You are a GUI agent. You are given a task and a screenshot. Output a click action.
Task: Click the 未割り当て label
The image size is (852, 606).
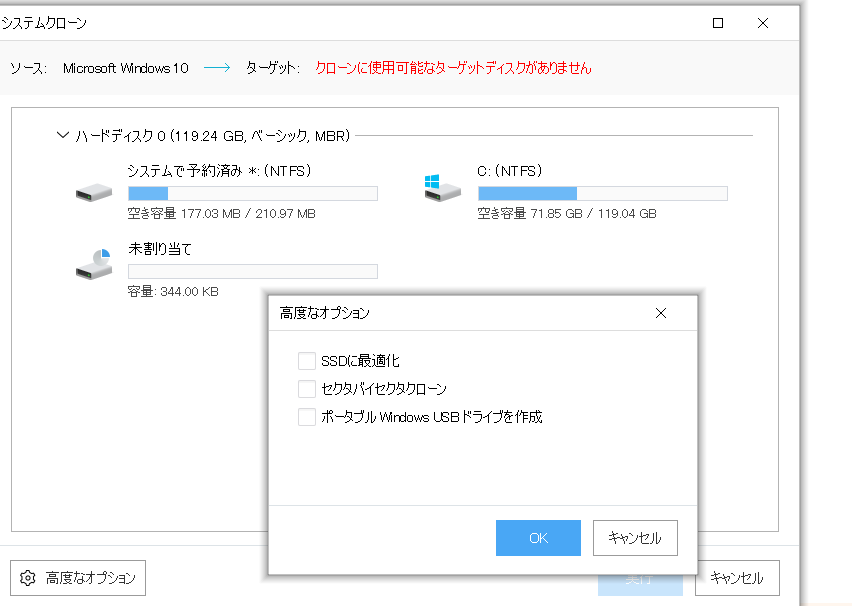point(160,249)
